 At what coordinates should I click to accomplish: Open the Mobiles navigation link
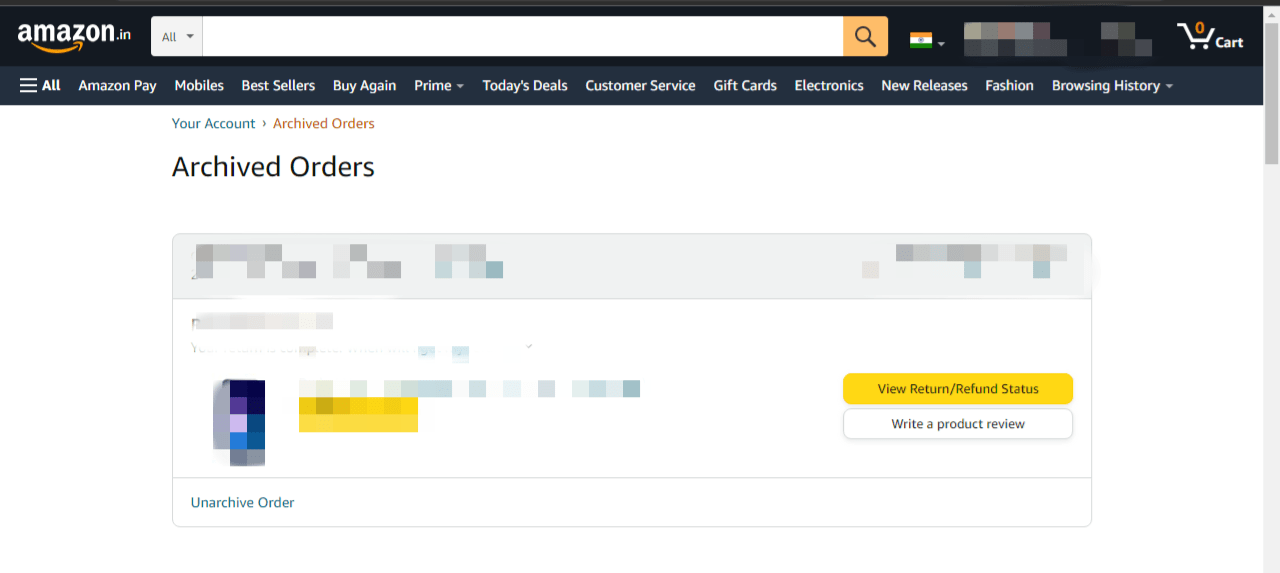click(199, 86)
